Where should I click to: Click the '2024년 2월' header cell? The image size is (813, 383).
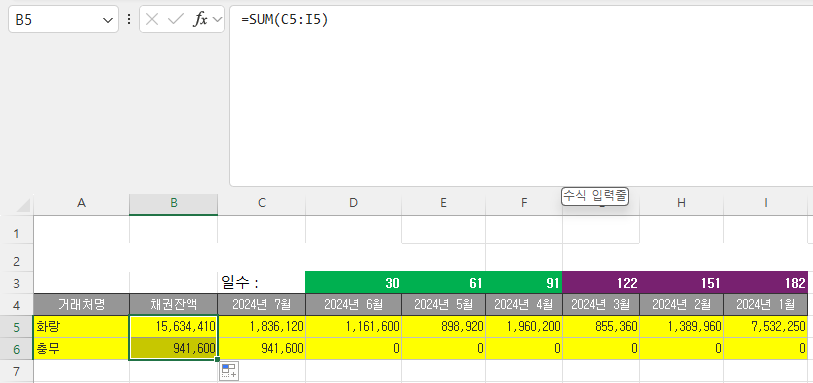[x=681, y=305]
